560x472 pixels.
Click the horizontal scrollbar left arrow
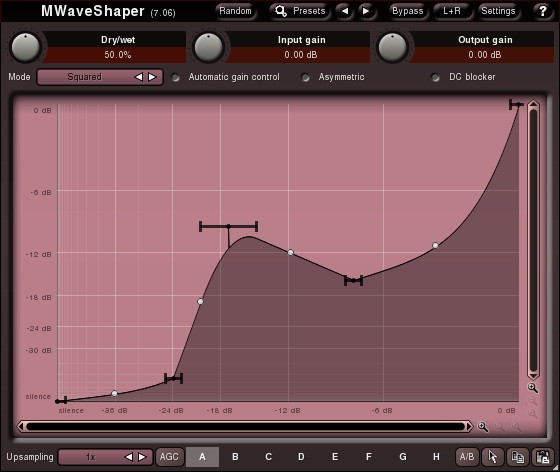click(x=21, y=426)
